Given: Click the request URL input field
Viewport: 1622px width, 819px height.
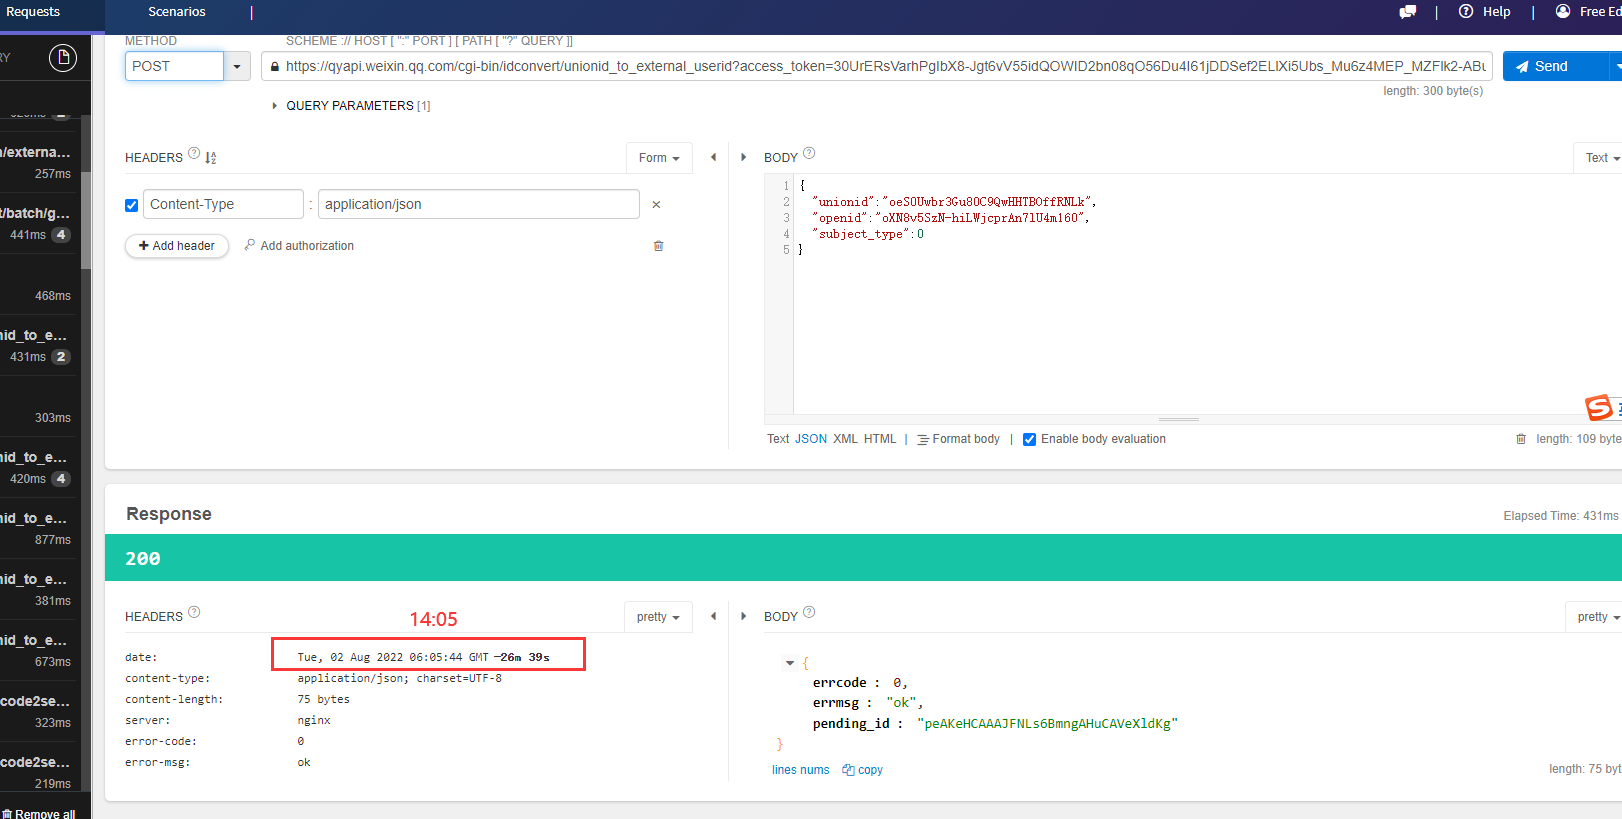Looking at the screenshot, I should coord(880,67).
